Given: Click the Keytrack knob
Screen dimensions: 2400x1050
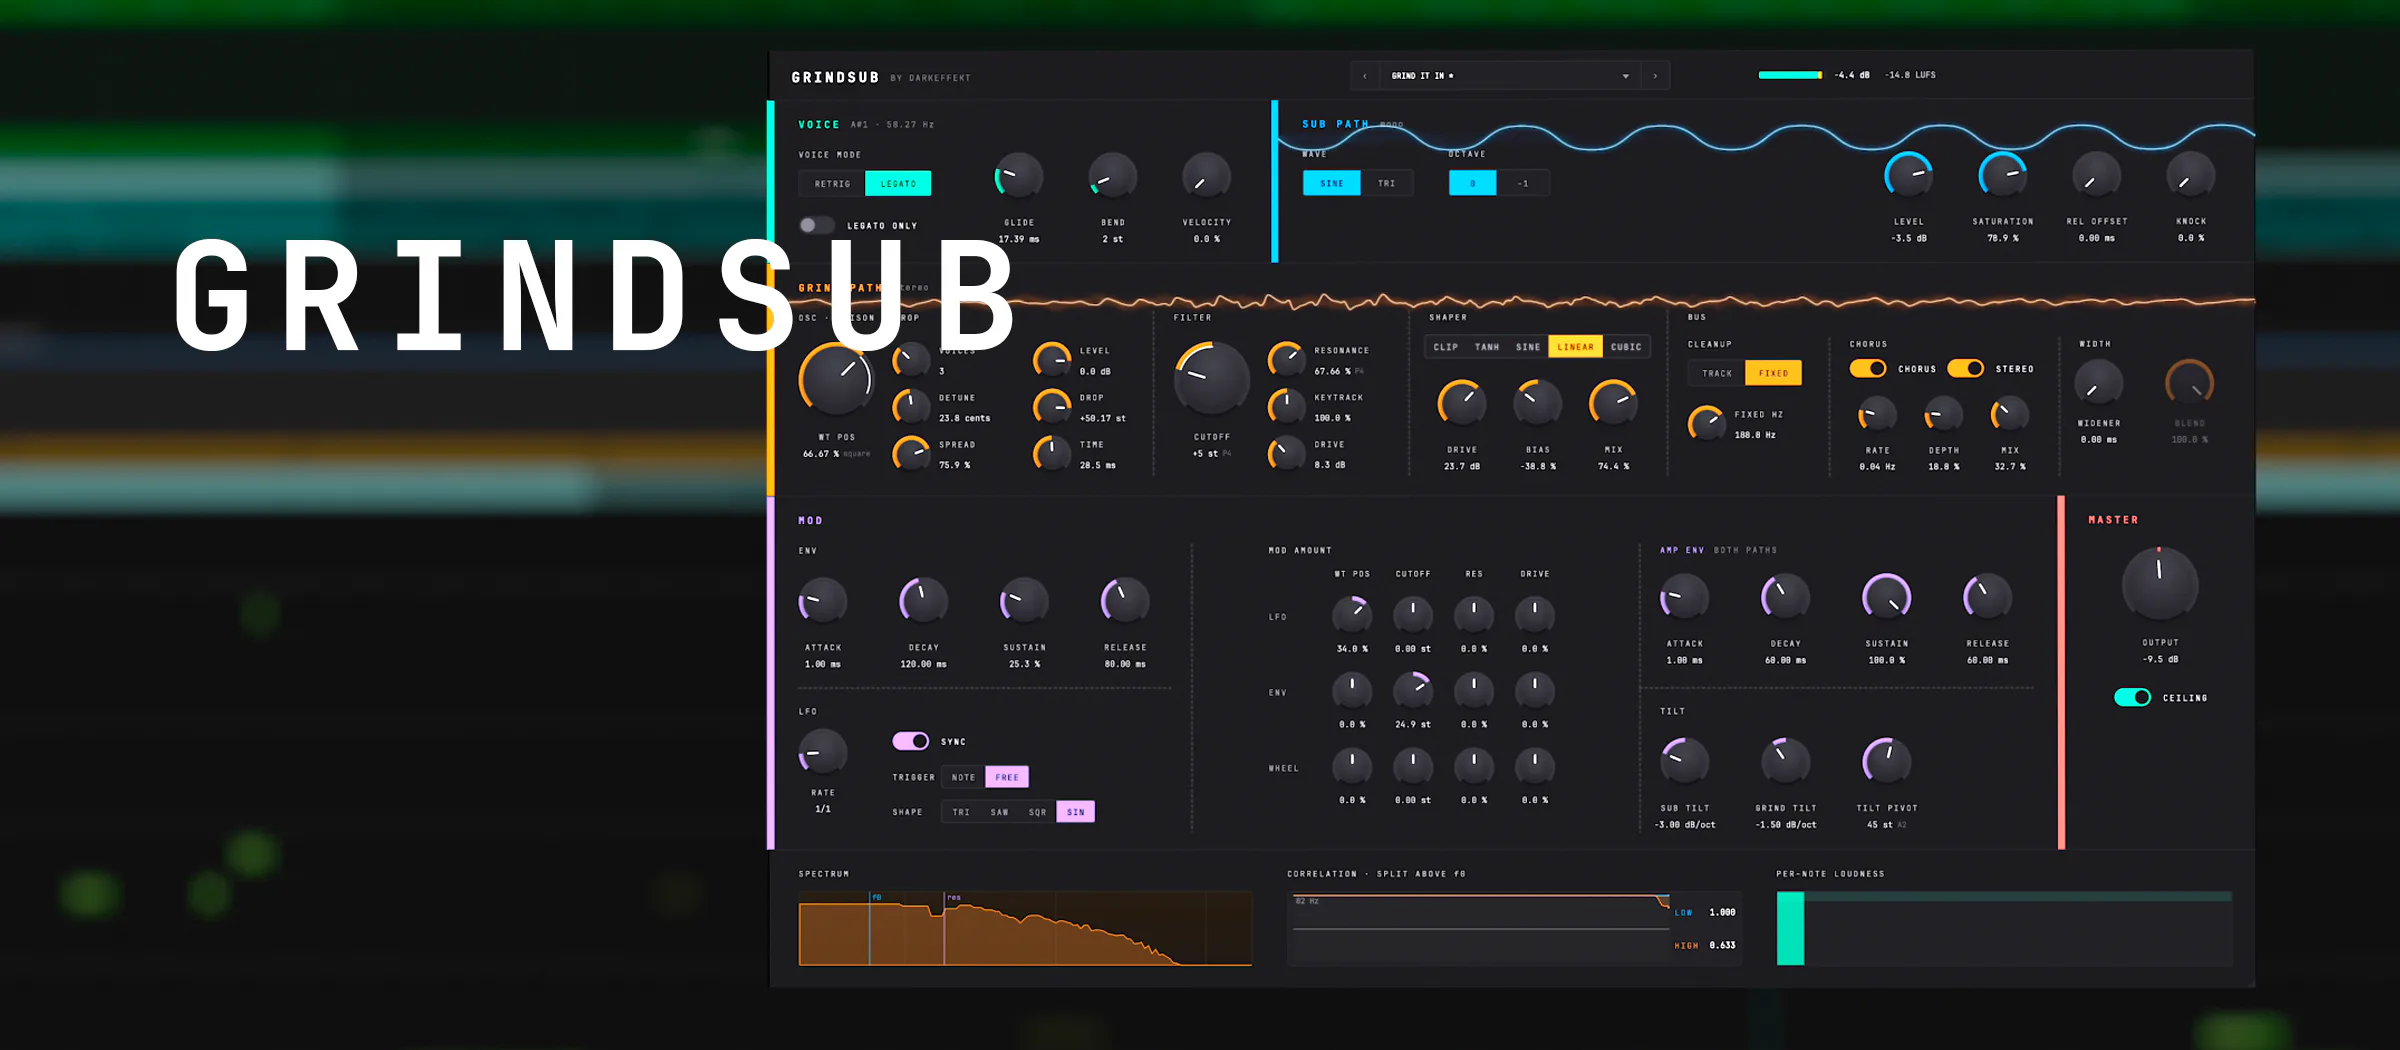Looking at the screenshot, I should click(1287, 406).
